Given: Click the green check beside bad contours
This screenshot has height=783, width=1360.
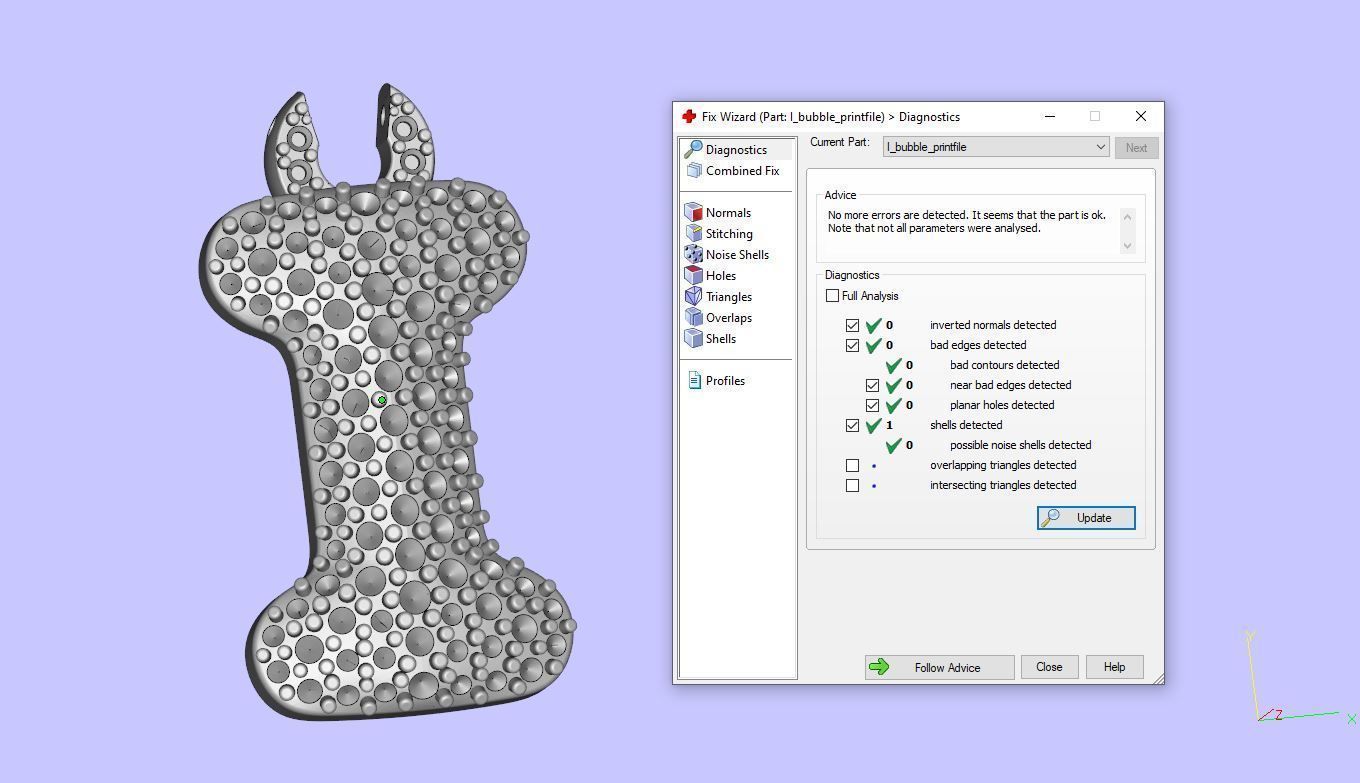Looking at the screenshot, I should click(893, 365).
